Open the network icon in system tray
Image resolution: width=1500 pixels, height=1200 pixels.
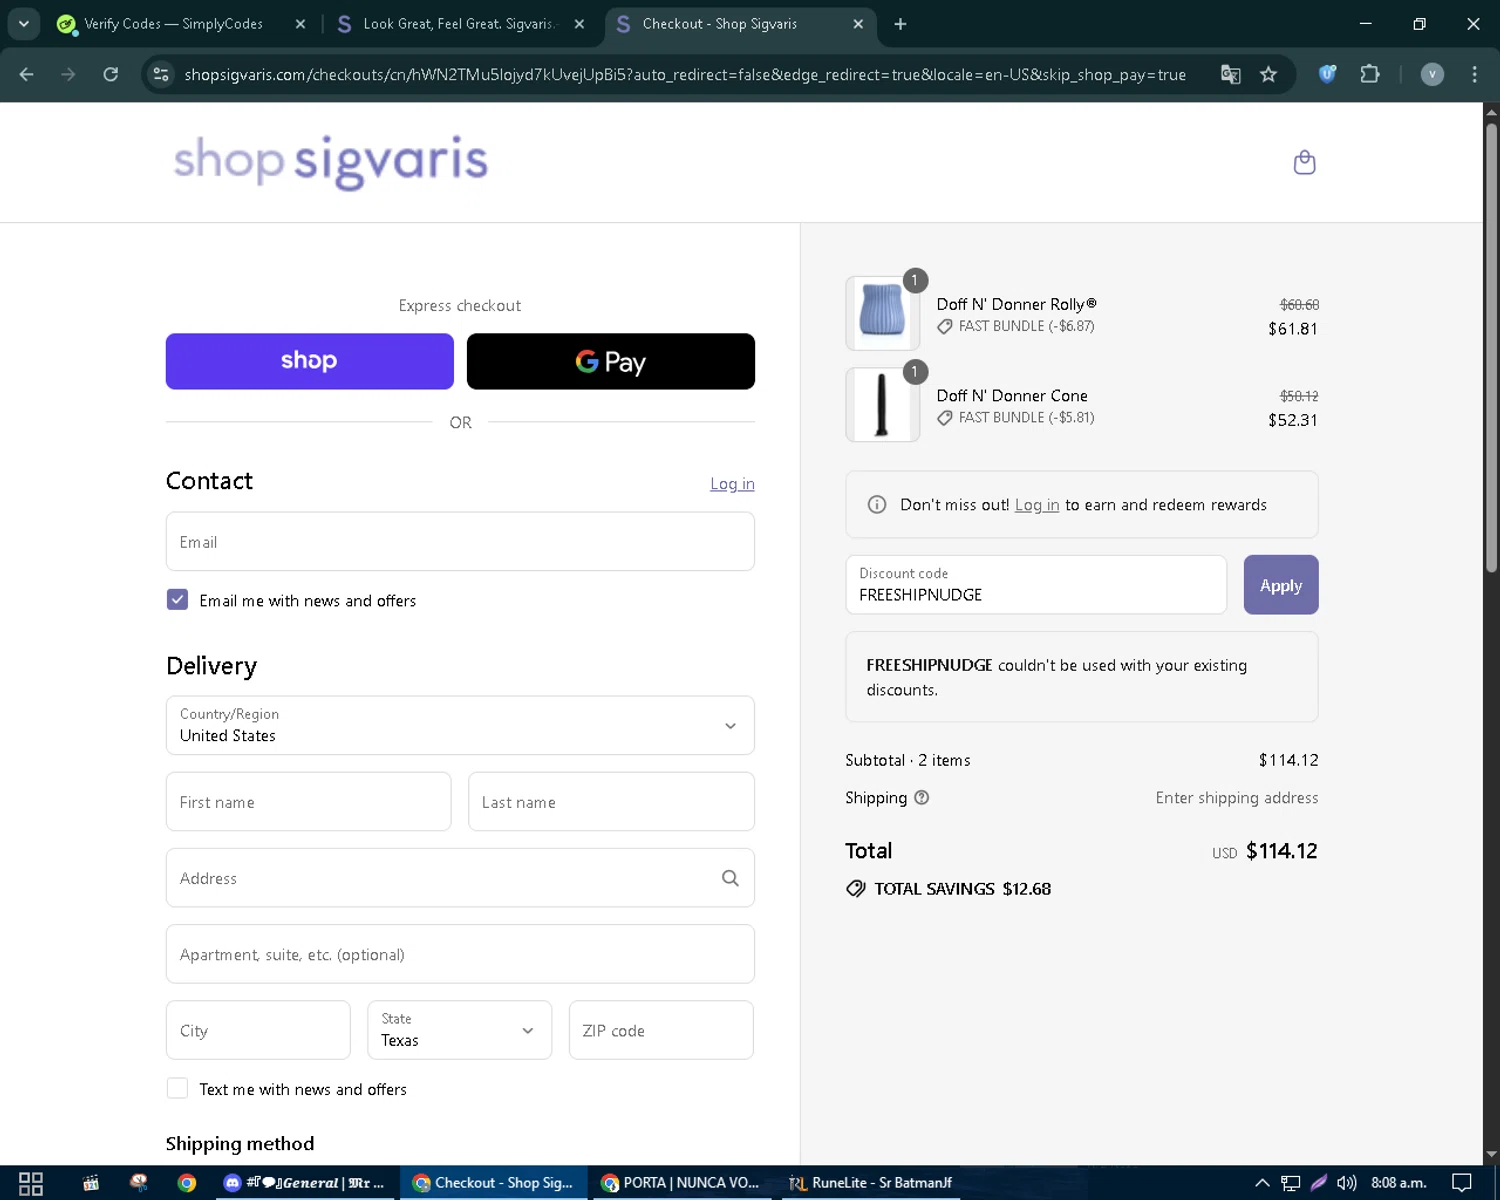click(1291, 1183)
